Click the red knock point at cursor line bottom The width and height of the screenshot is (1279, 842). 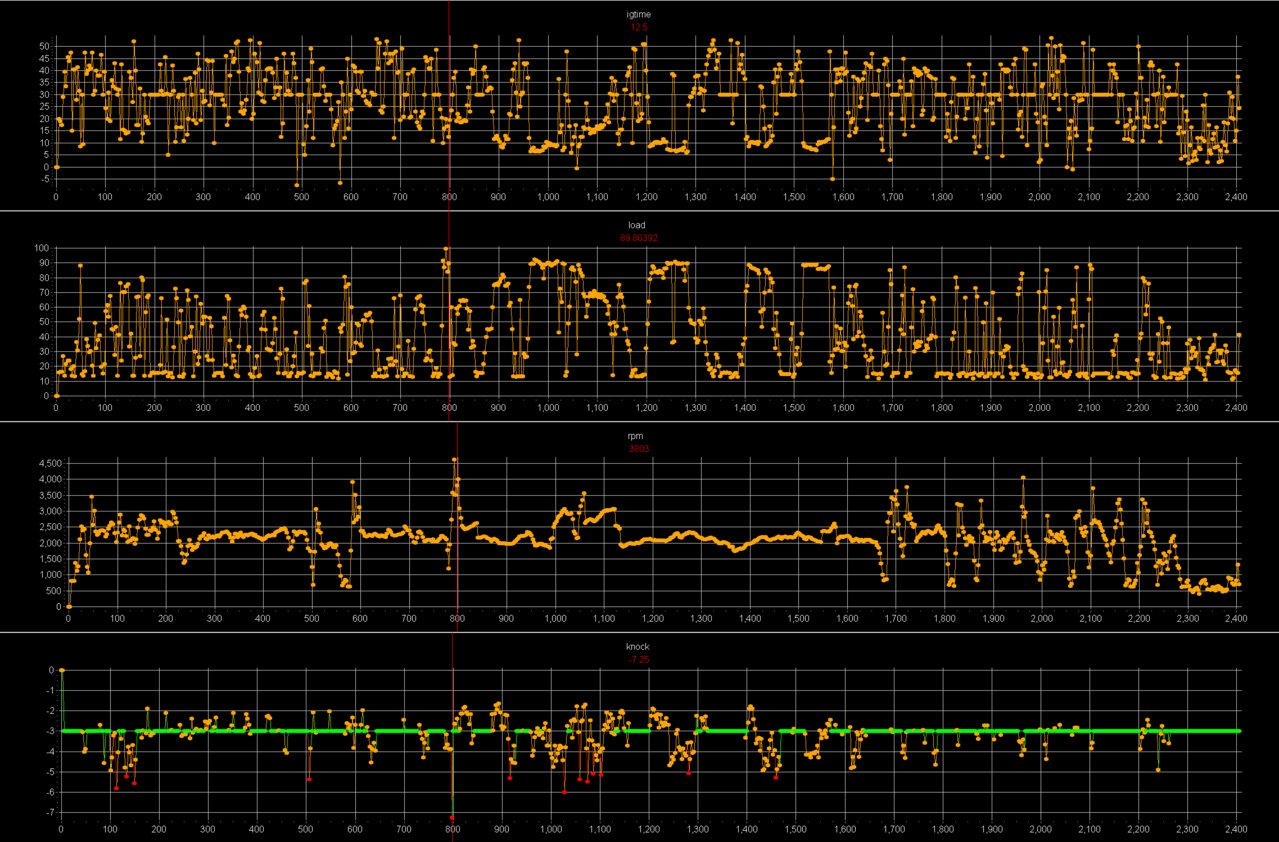pyautogui.click(x=452, y=818)
